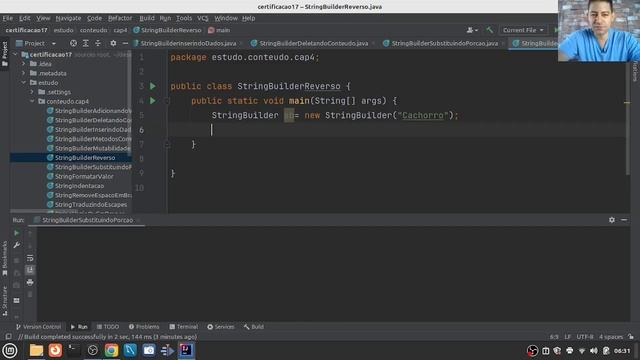Open screenshot camera app in taskbar
Image resolution: width=640 pixels, height=360 pixels.
[149, 350]
